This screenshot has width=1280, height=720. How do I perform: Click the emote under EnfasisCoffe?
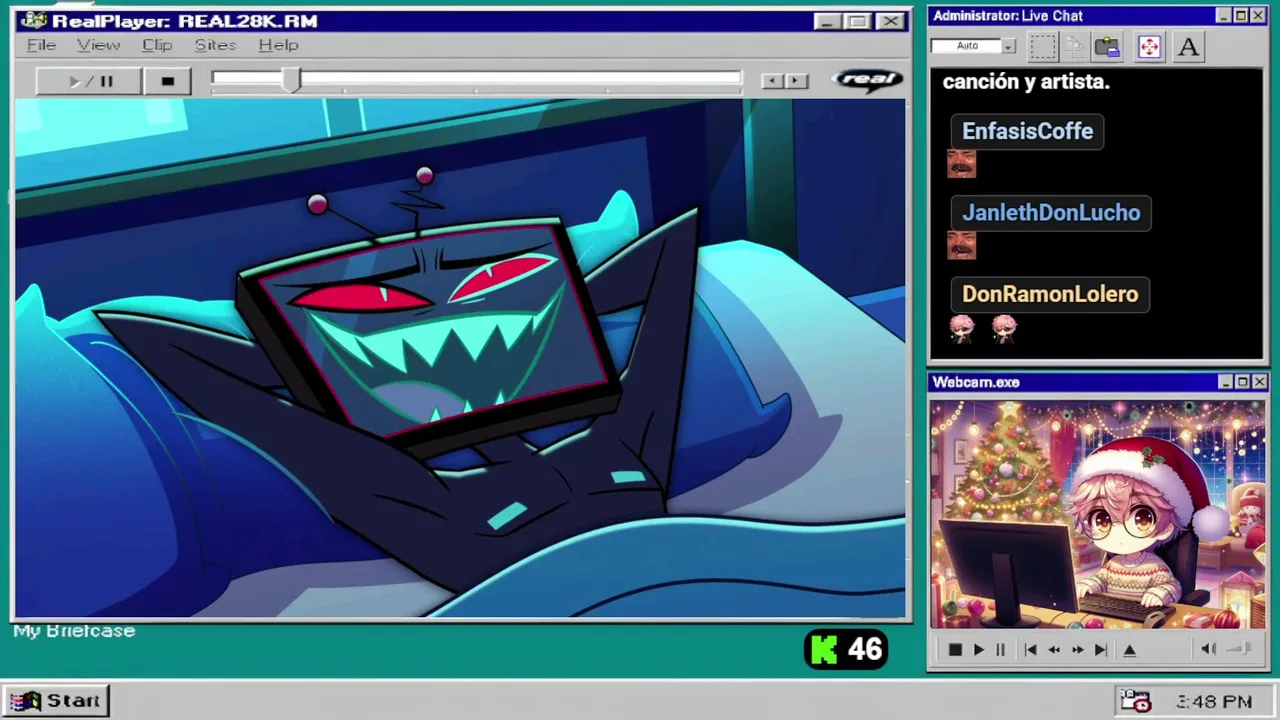[x=961, y=164]
